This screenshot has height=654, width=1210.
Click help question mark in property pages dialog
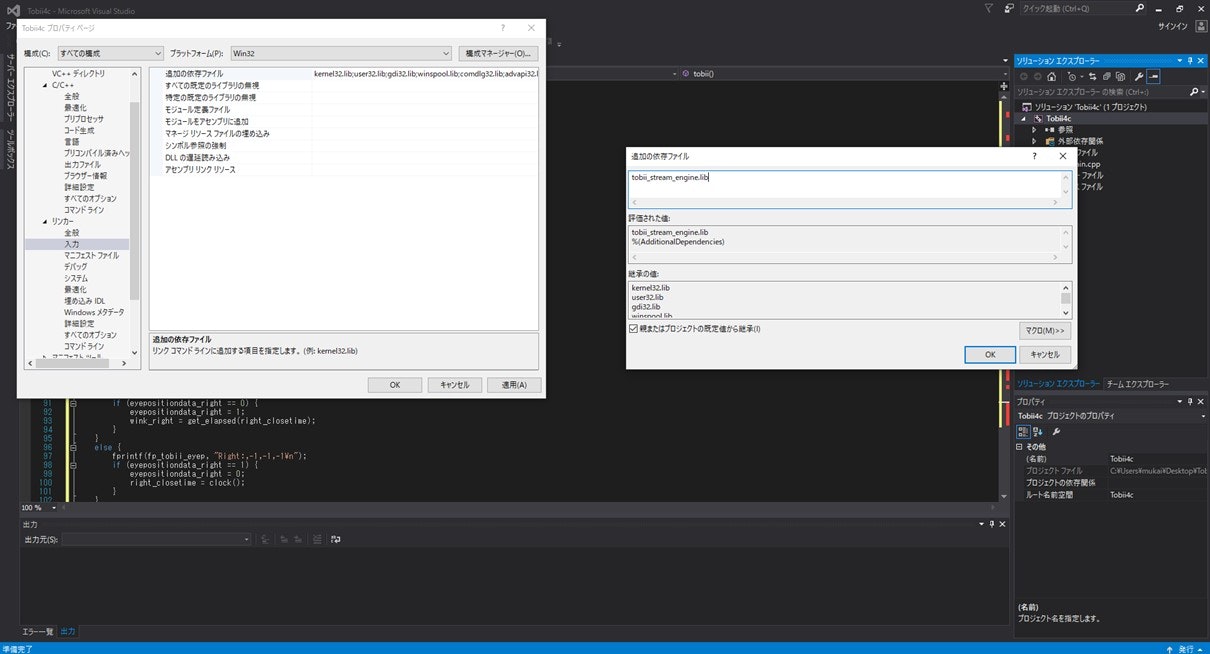click(502, 29)
